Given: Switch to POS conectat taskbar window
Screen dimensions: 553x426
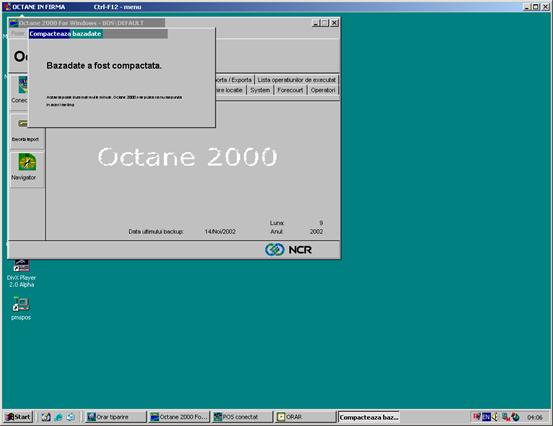Looking at the screenshot, I should tap(242, 417).
